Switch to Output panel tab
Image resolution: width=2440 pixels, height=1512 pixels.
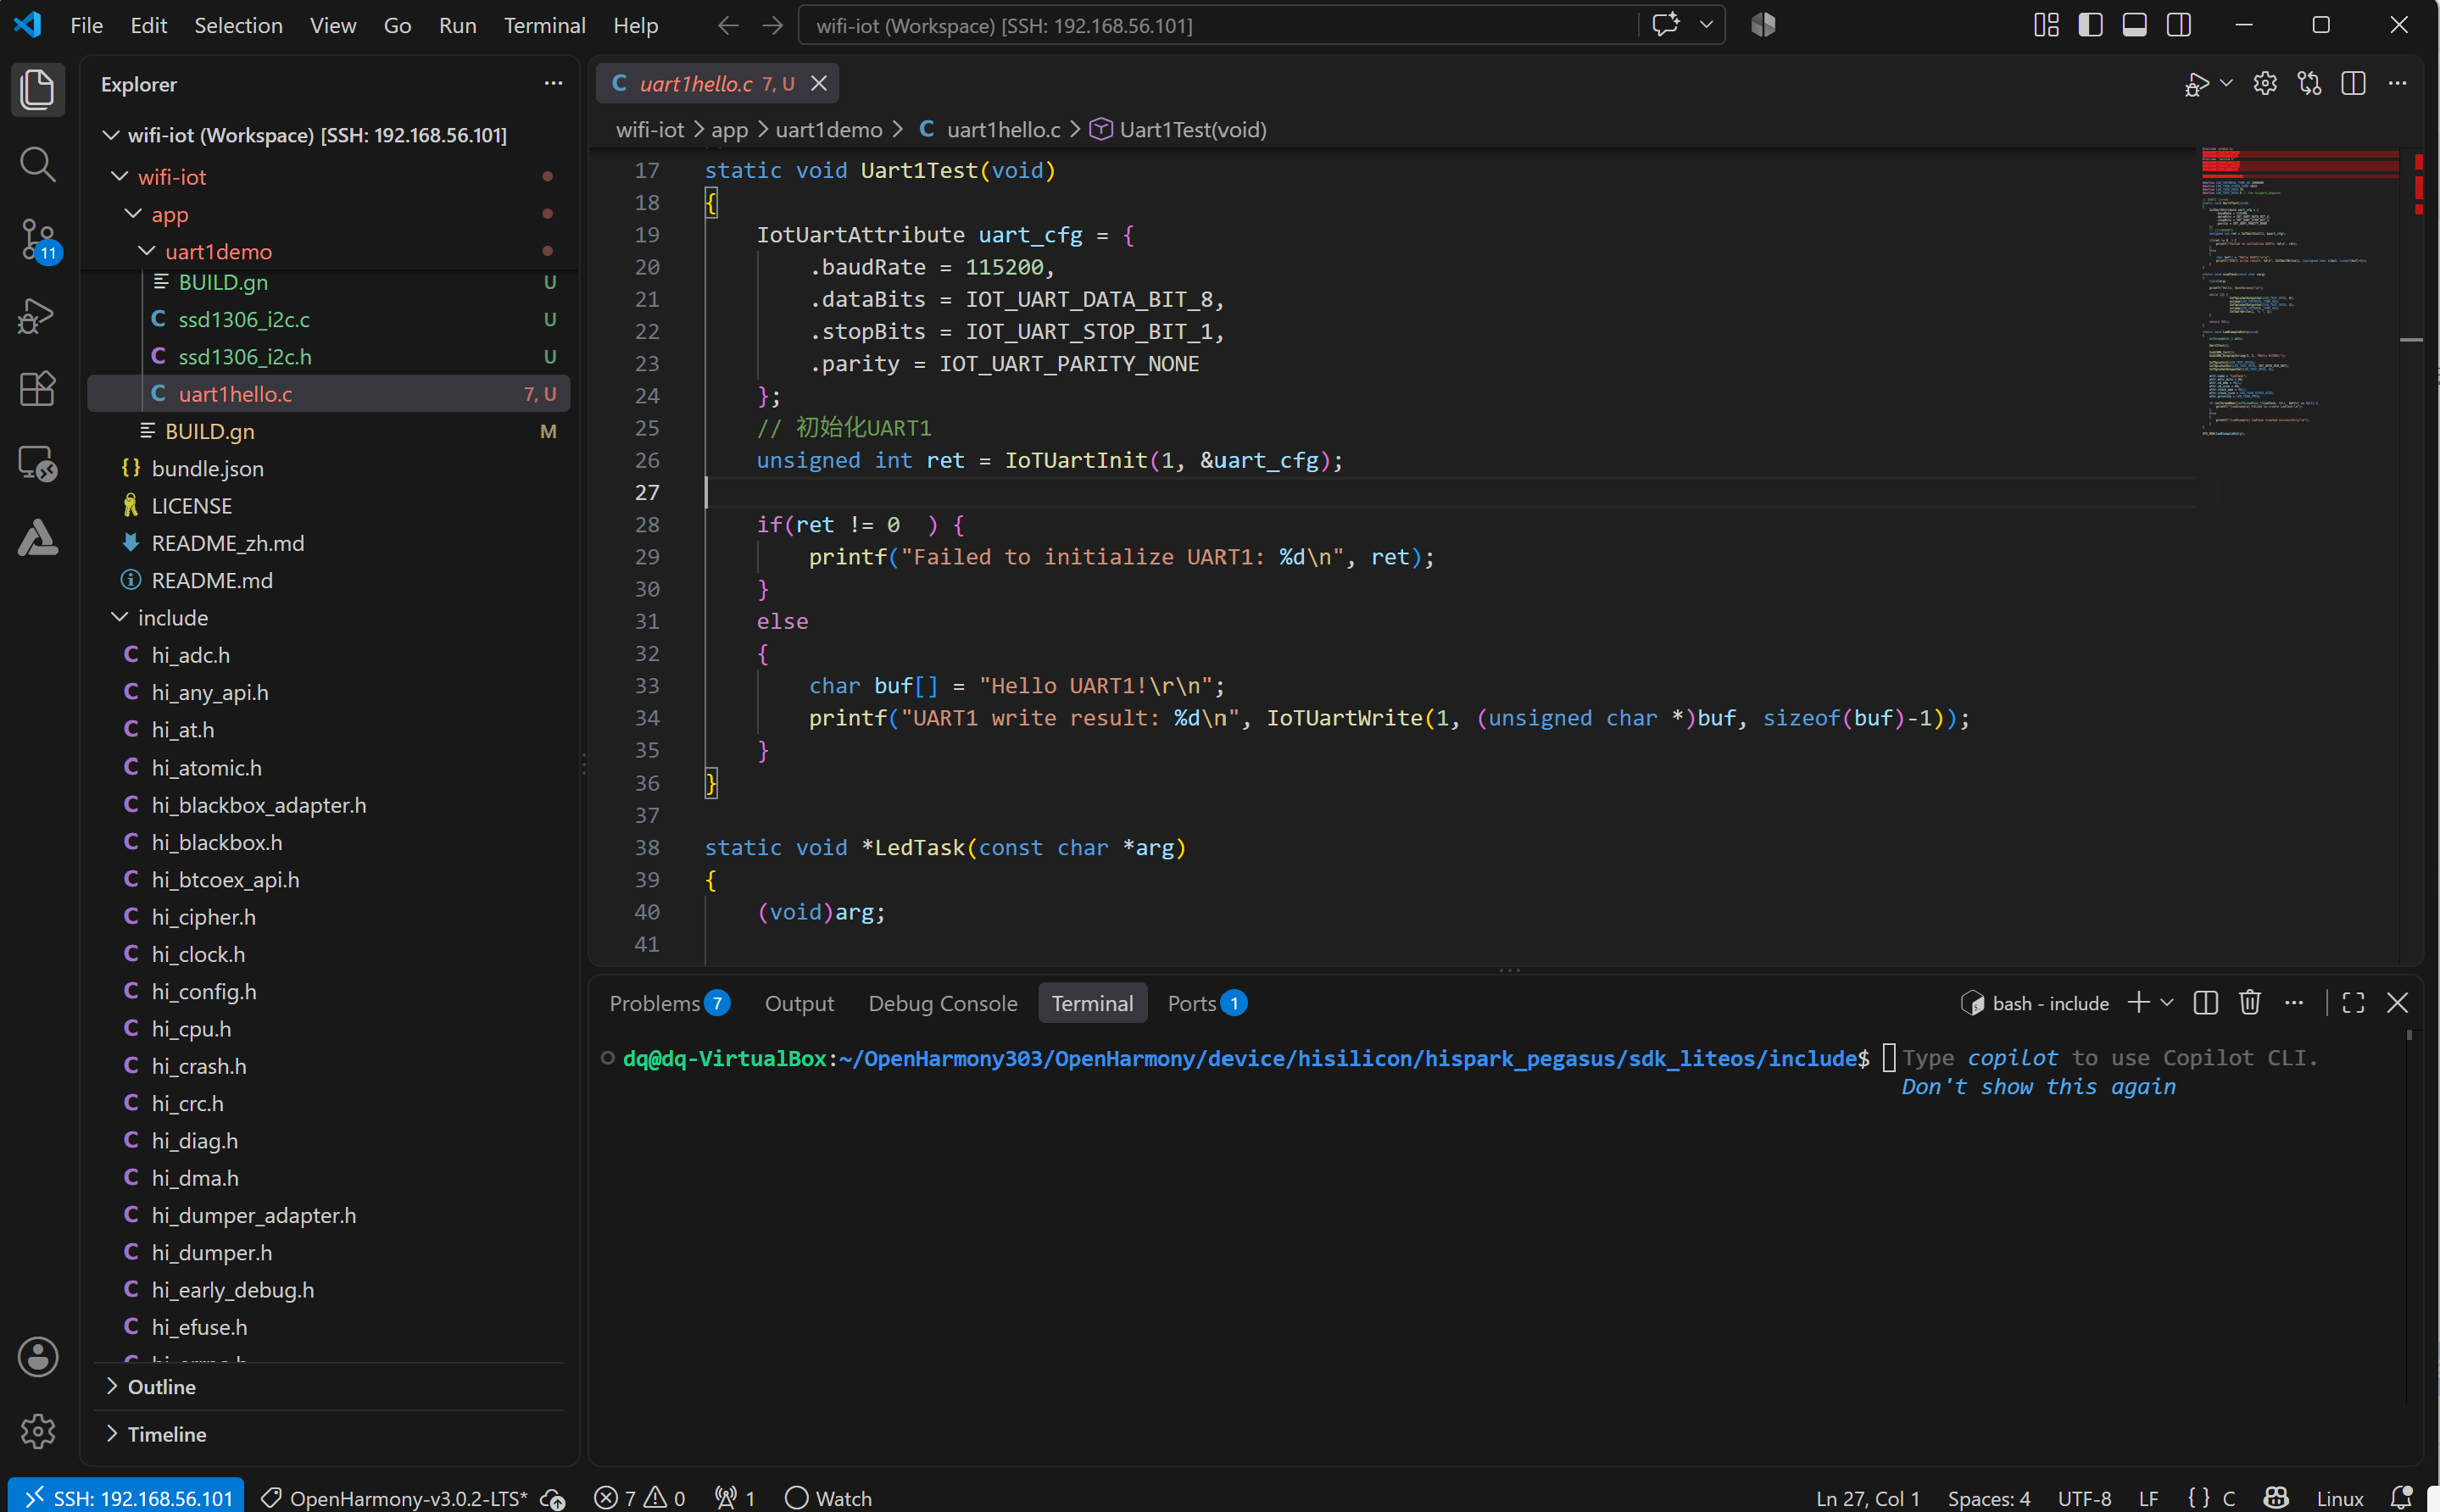coord(799,1003)
